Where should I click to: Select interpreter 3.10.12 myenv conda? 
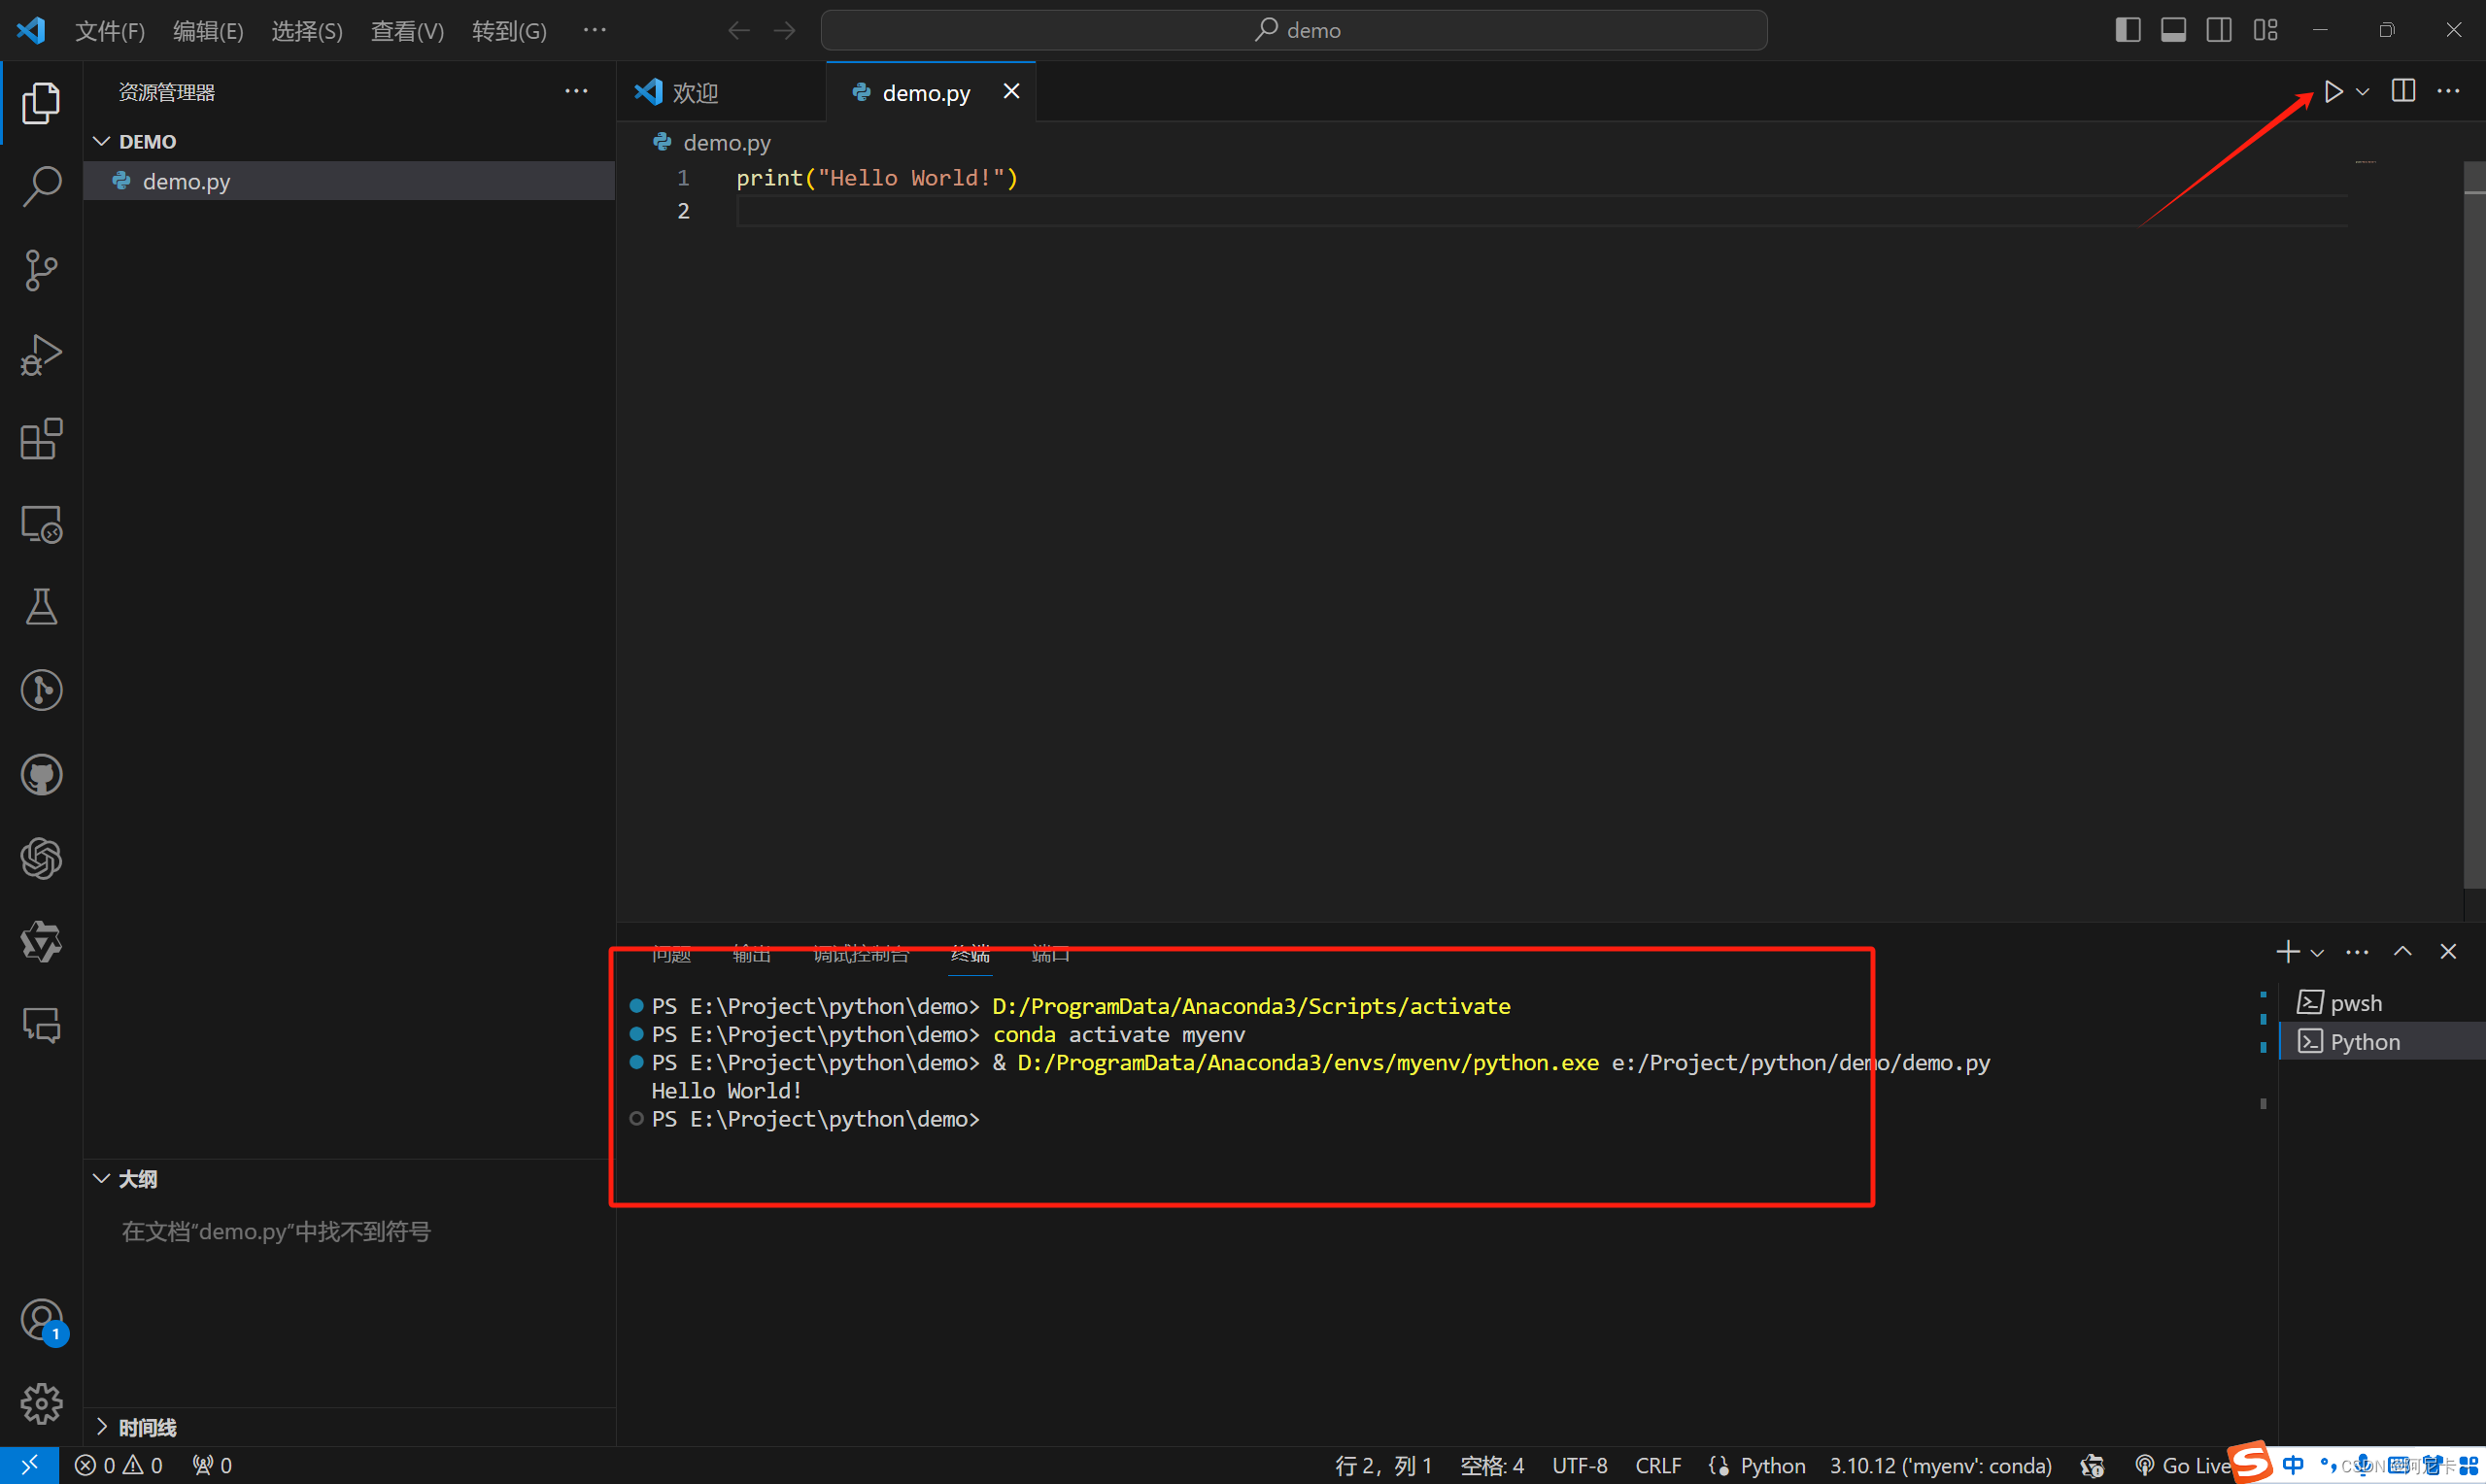1941,1466
